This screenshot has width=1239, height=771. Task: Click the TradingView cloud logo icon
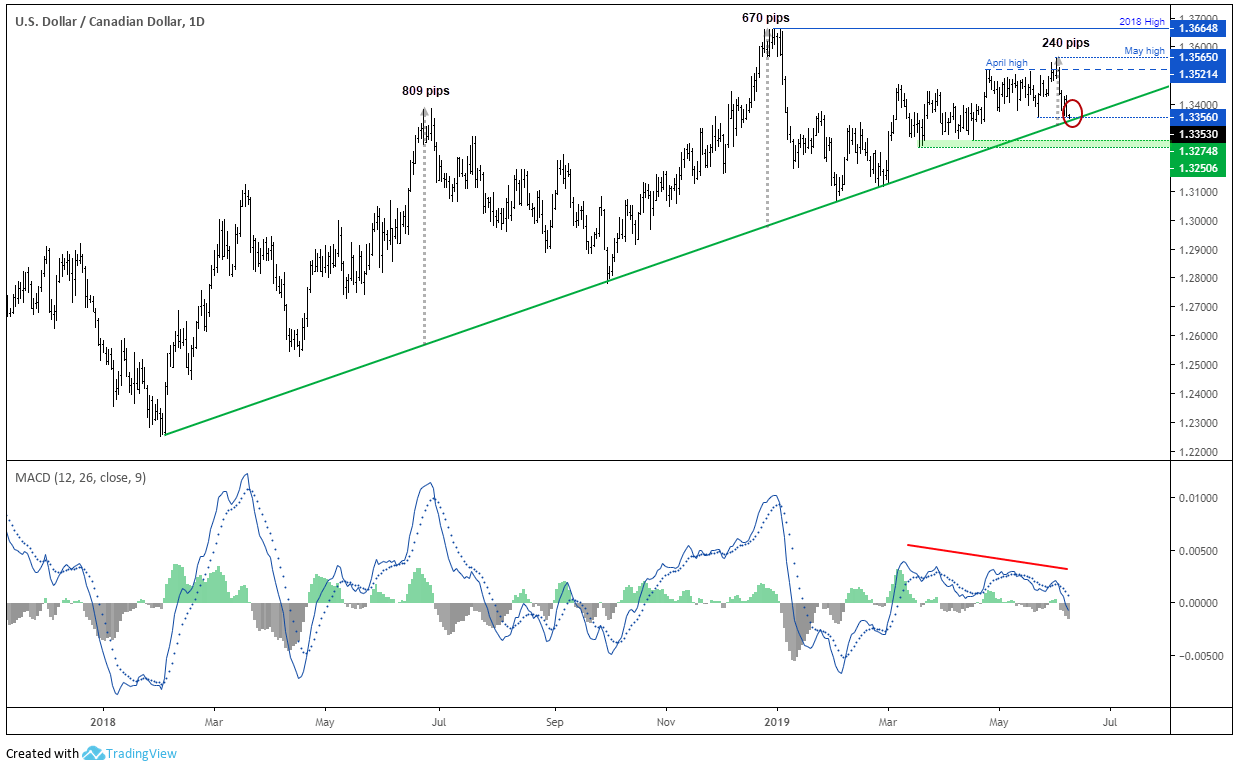pos(94,753)
